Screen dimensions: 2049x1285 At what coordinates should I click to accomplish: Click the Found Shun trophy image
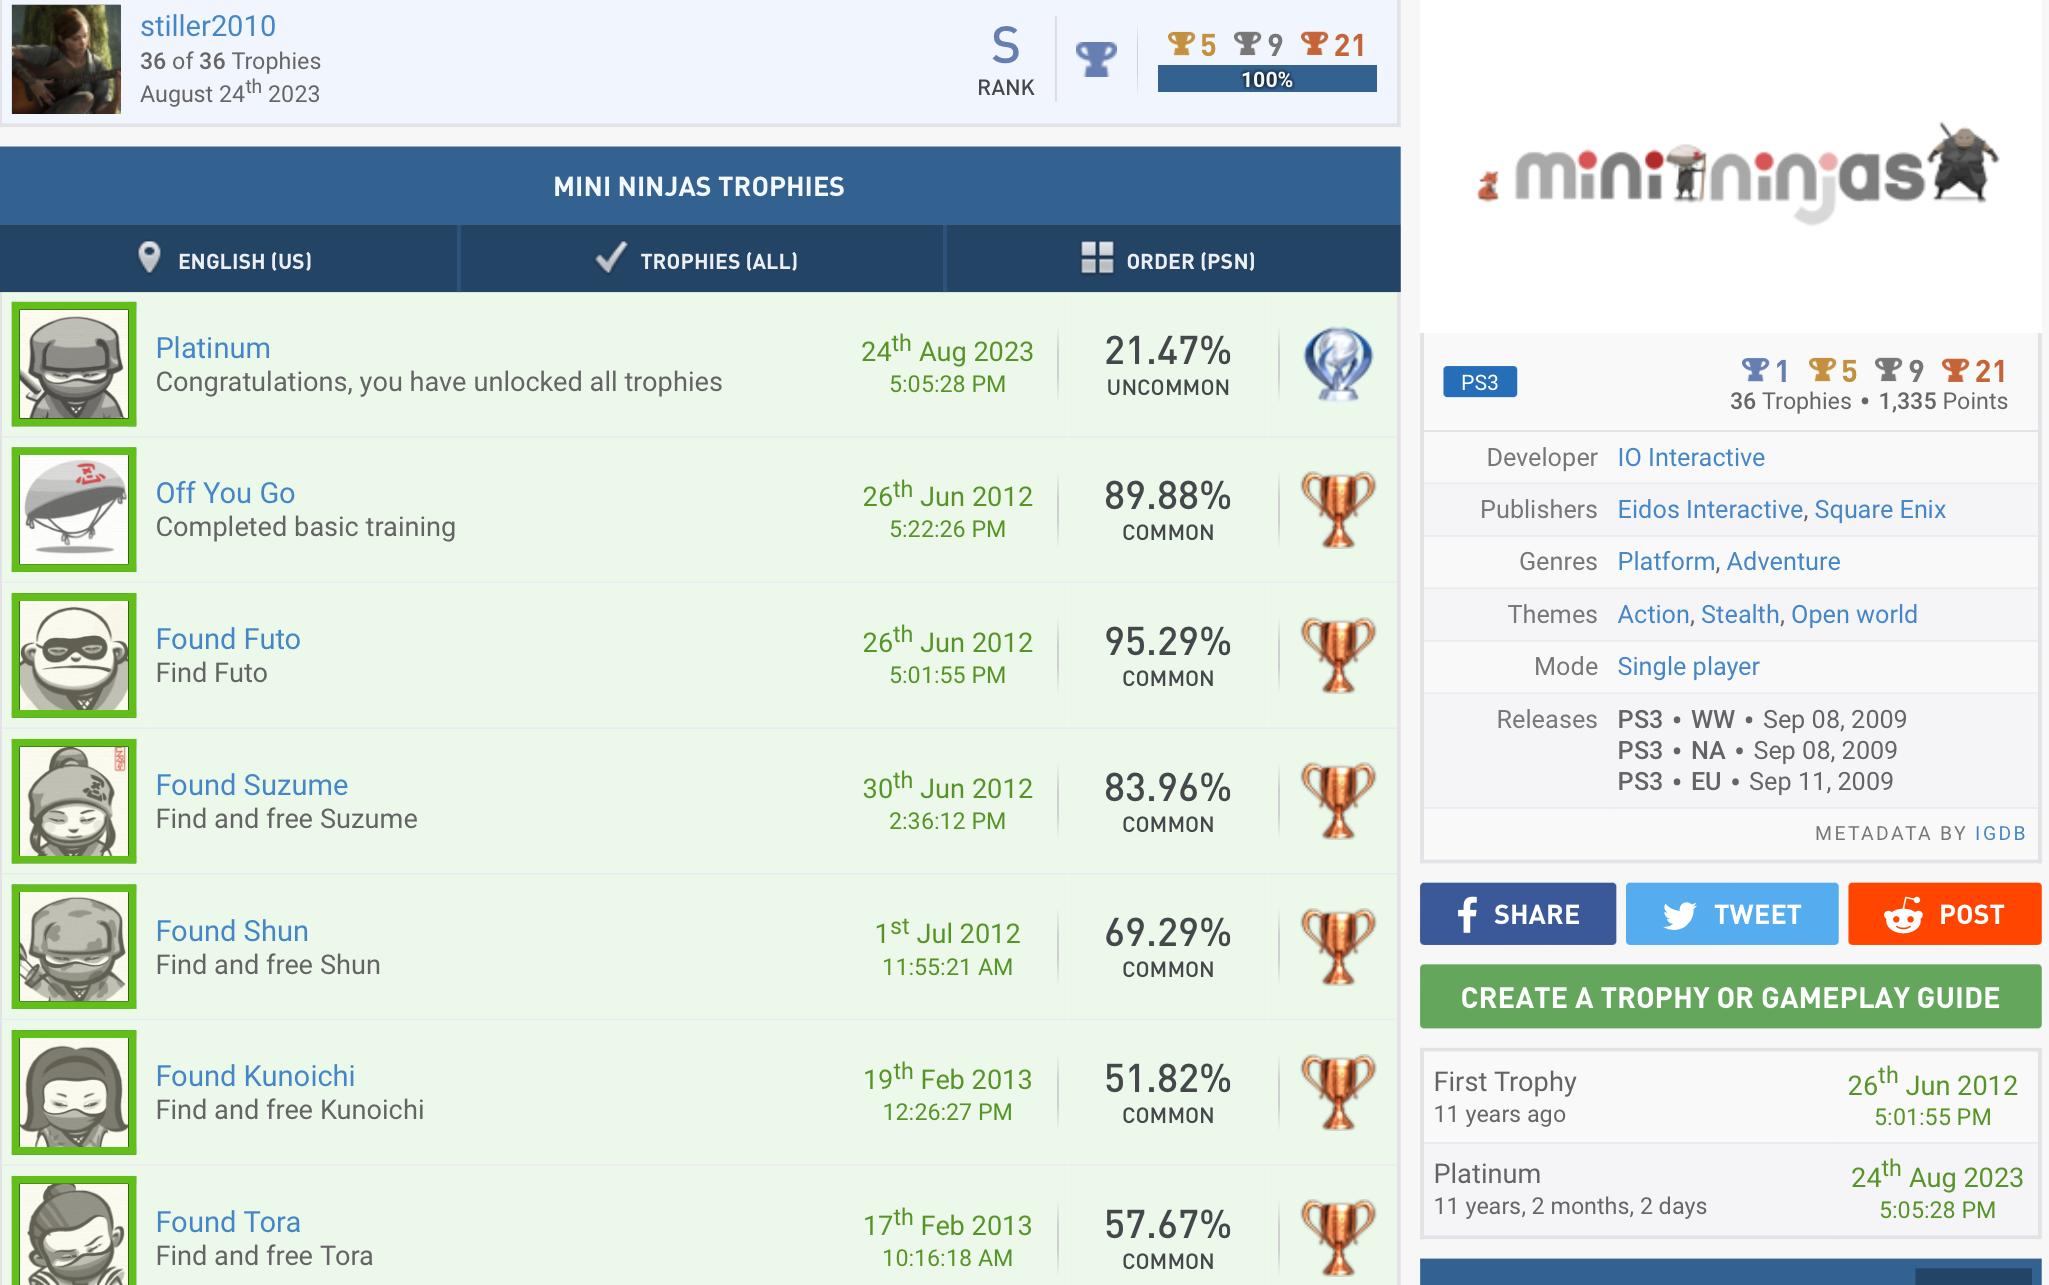[74, 947]
